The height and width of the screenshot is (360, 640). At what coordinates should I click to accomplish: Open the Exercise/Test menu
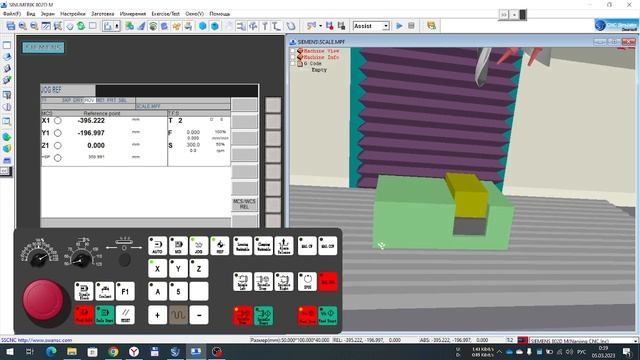pos(165,13)
